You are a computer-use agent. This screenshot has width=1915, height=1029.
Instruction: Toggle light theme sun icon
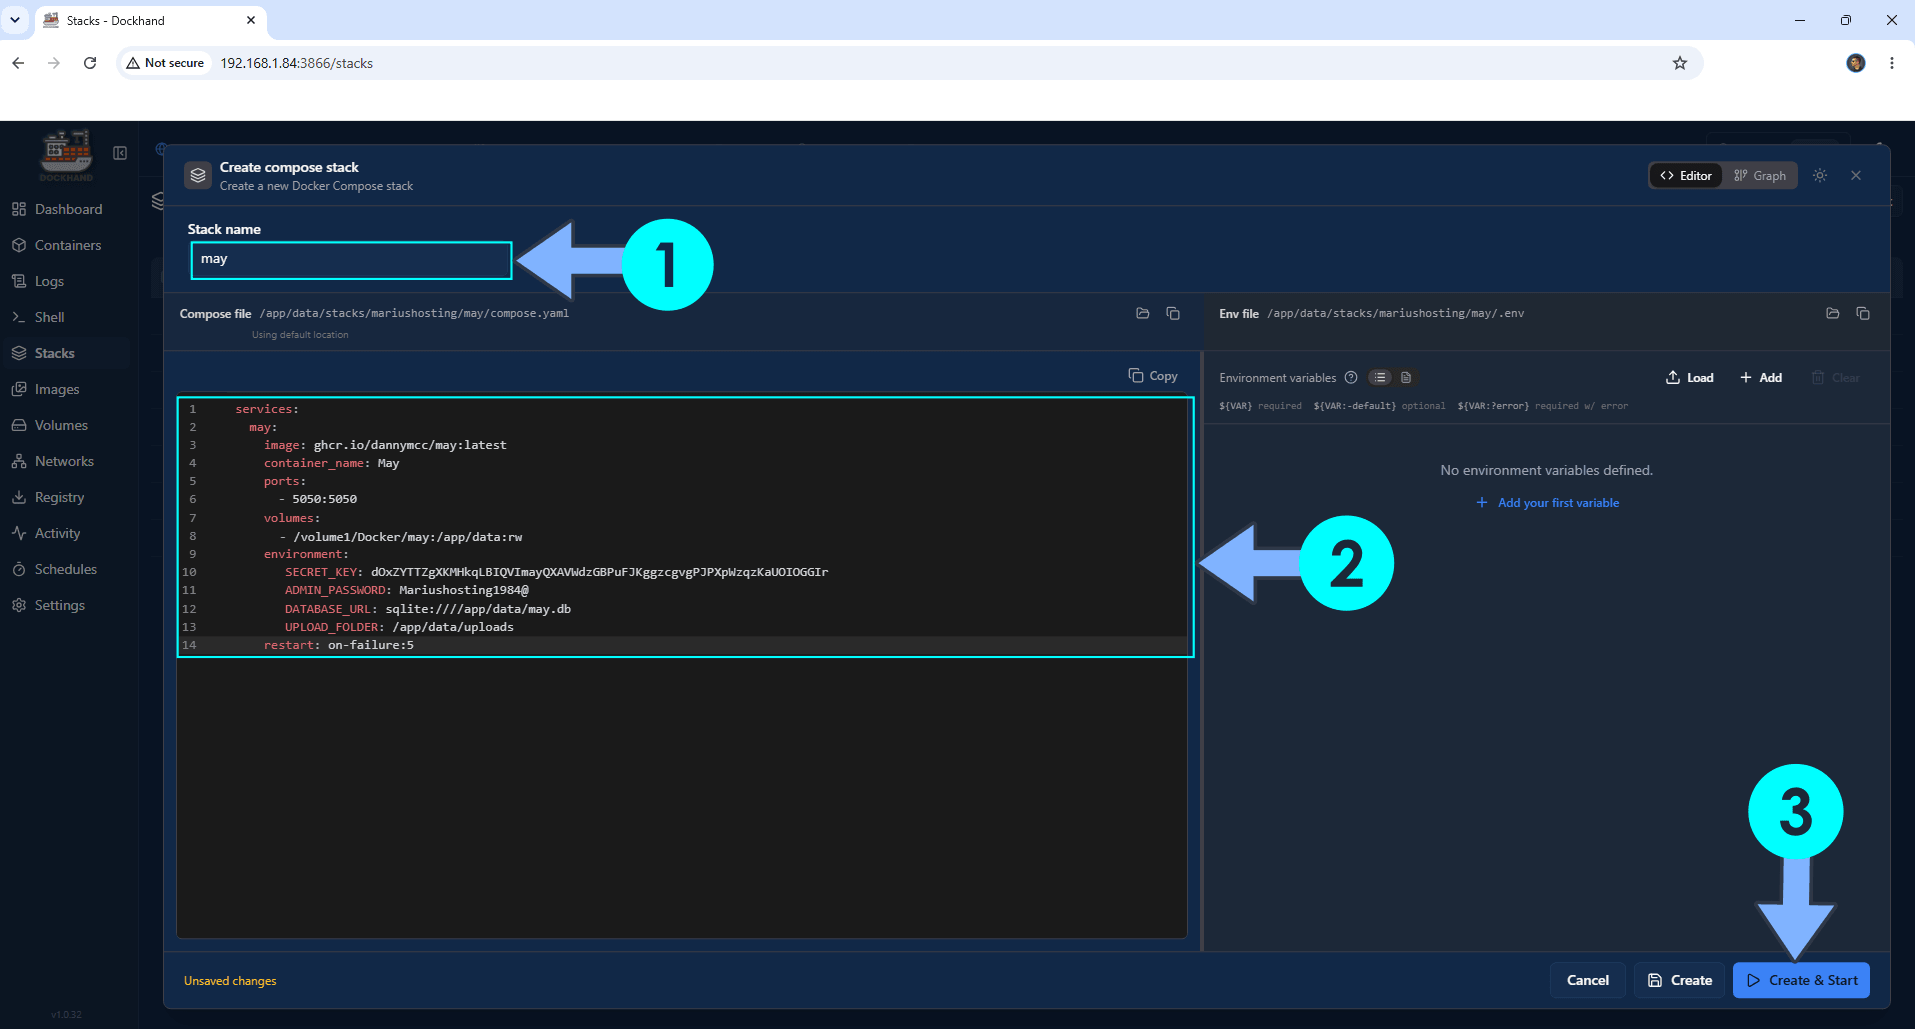1820,175
